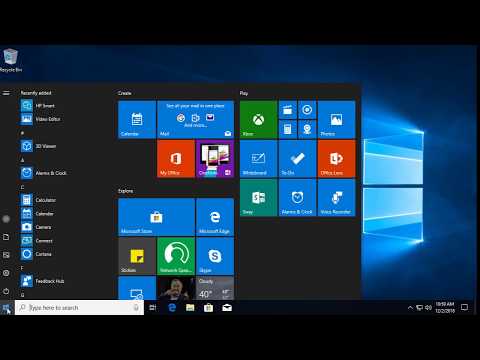Open the Photos tile
Image resolution: width=480 pixels, height=360 pixels.
click(336, 119)
